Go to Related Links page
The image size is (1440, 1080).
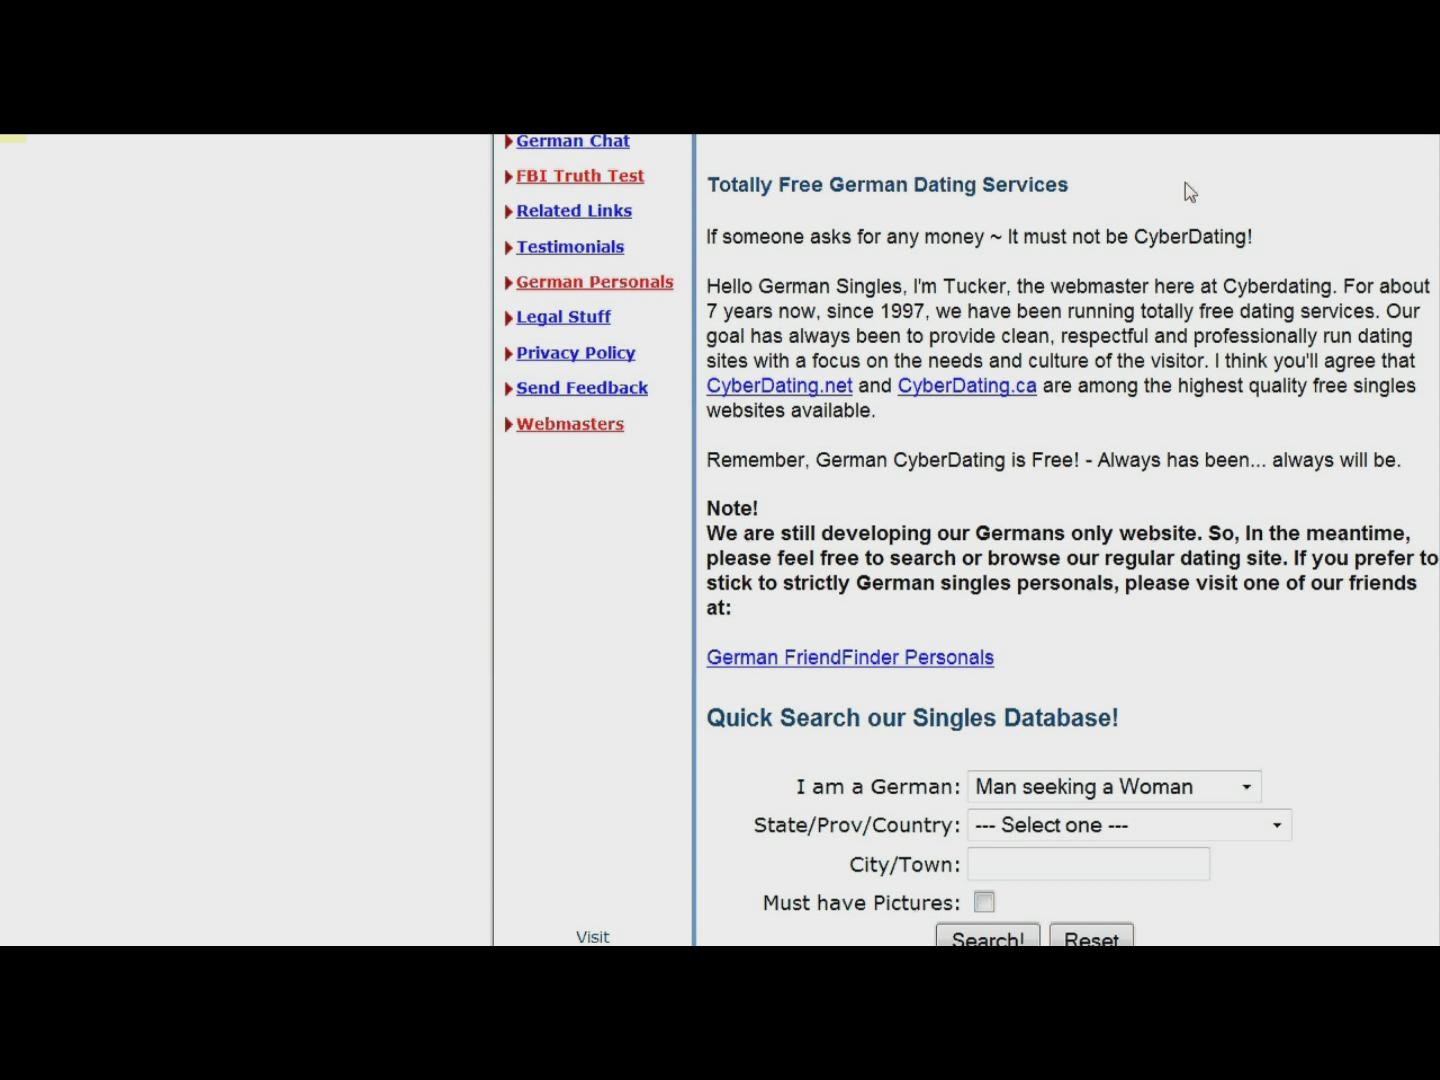[574, 211]
